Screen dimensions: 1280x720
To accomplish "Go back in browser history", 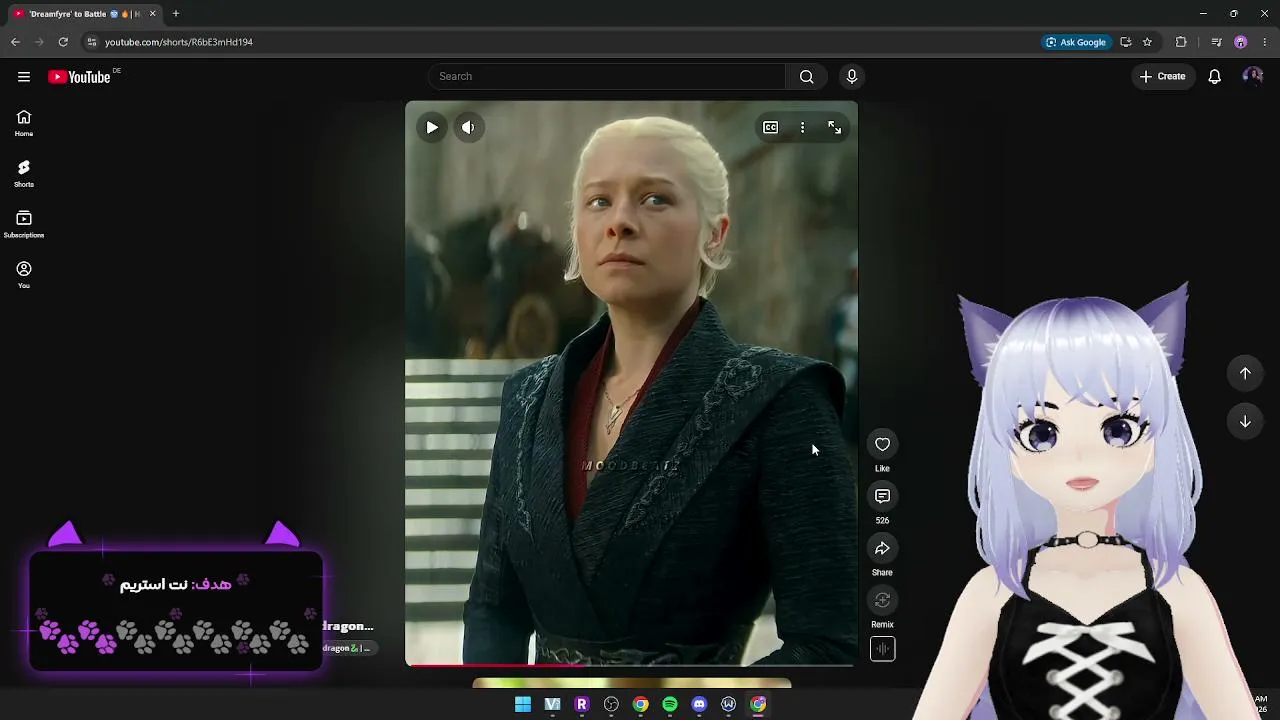I will click(x=15, y=42).
